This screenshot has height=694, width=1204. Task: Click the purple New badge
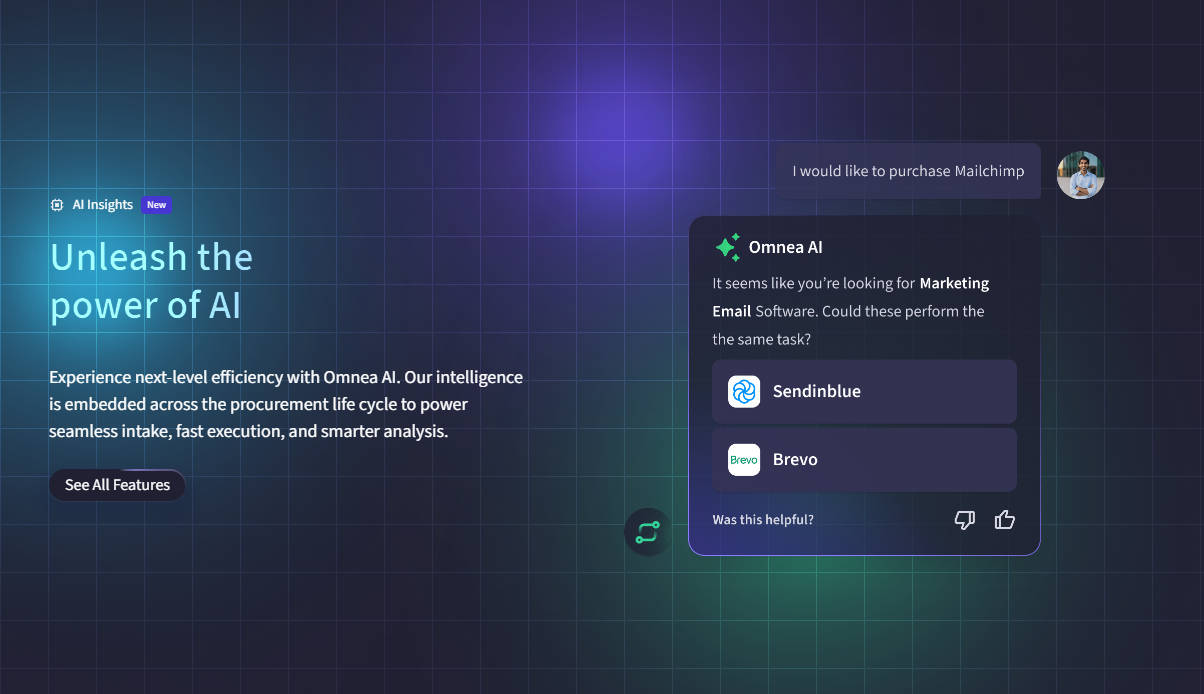(x=156, y=205)
